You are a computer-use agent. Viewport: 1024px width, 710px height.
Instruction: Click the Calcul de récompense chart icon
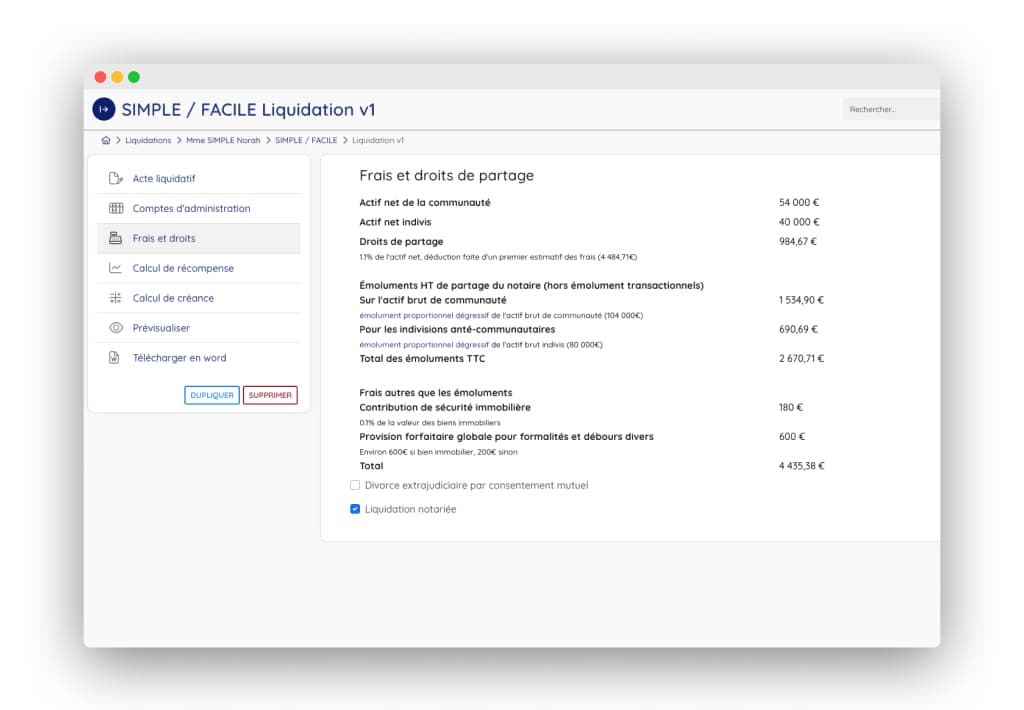[x=116, y=269]
